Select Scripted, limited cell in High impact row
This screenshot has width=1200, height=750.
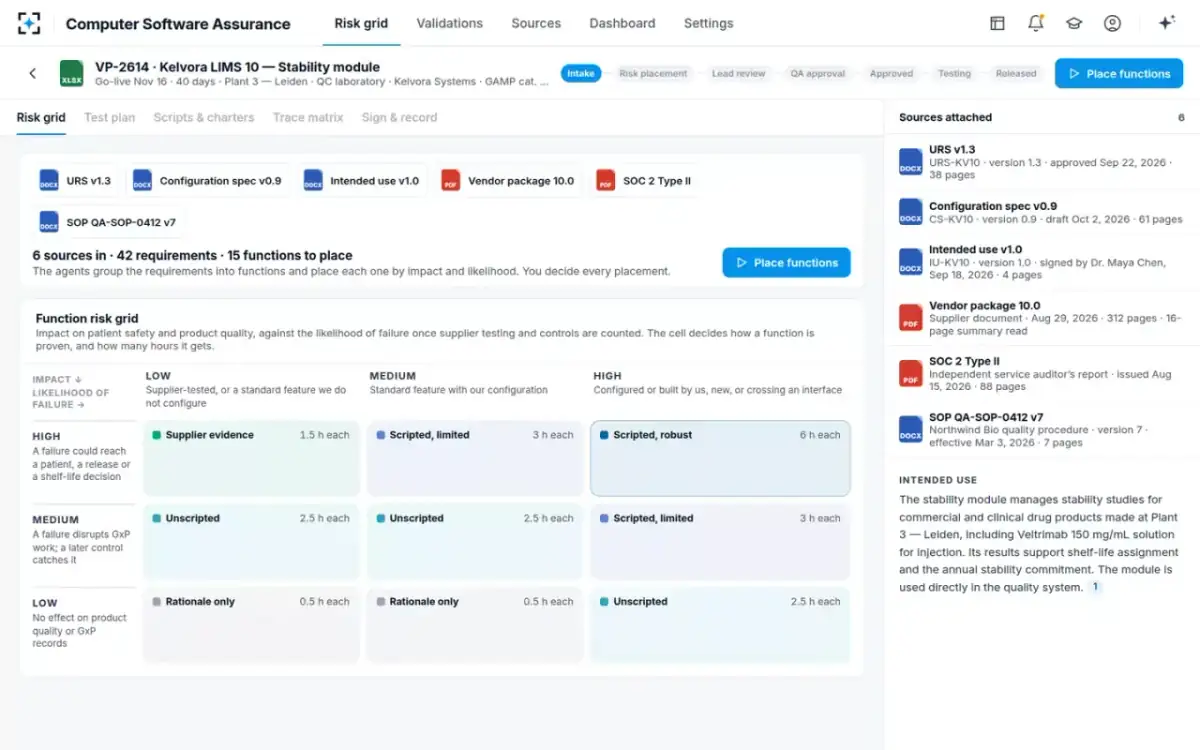click(x=474, y=458)
